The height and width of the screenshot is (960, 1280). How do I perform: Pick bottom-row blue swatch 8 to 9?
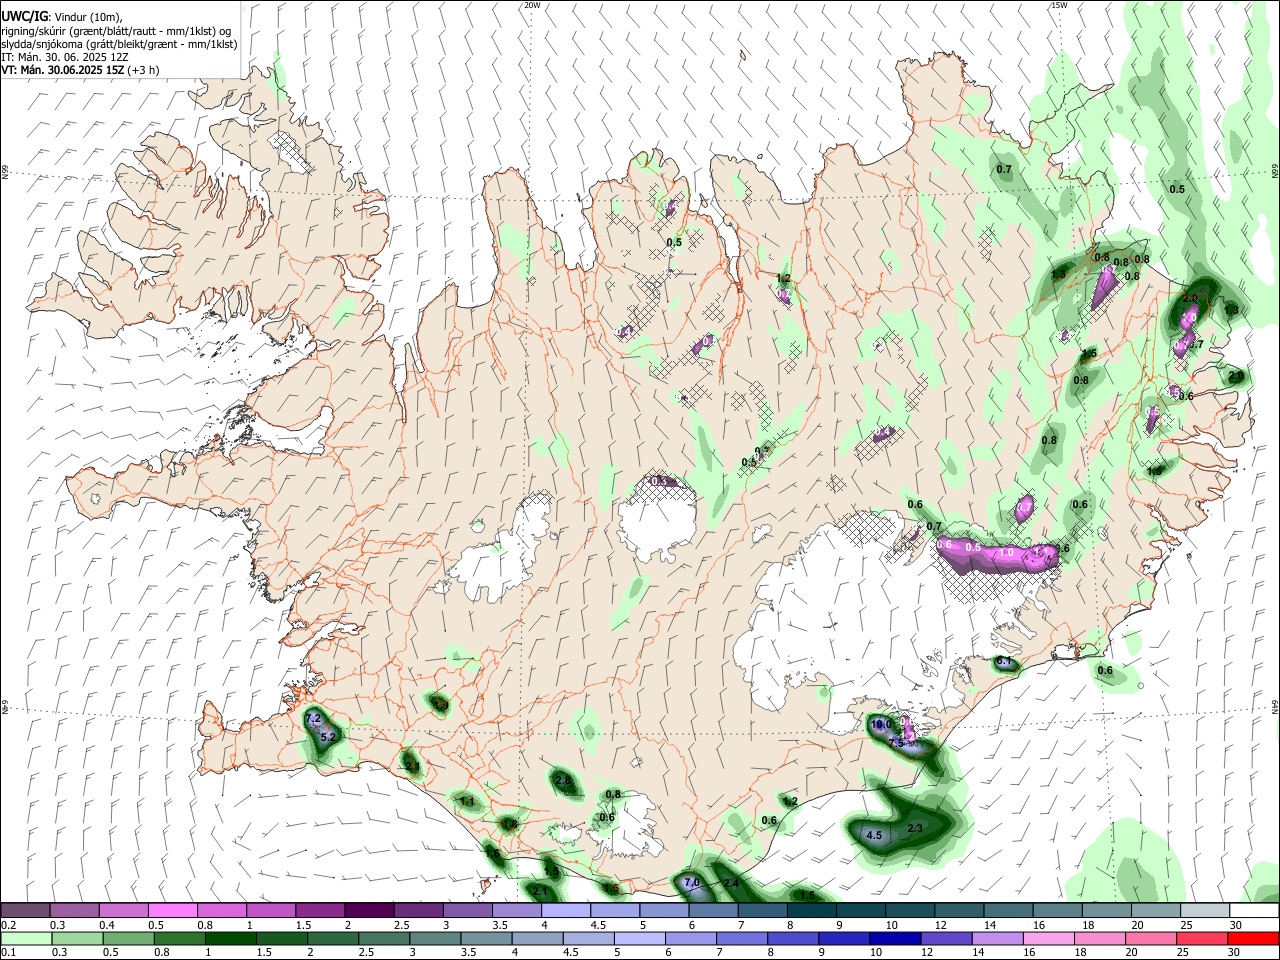click(792, 939)
